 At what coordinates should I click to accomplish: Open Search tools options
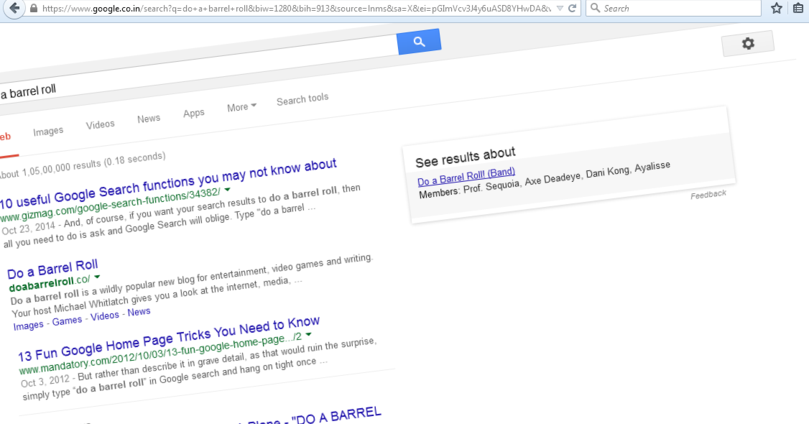302,99
